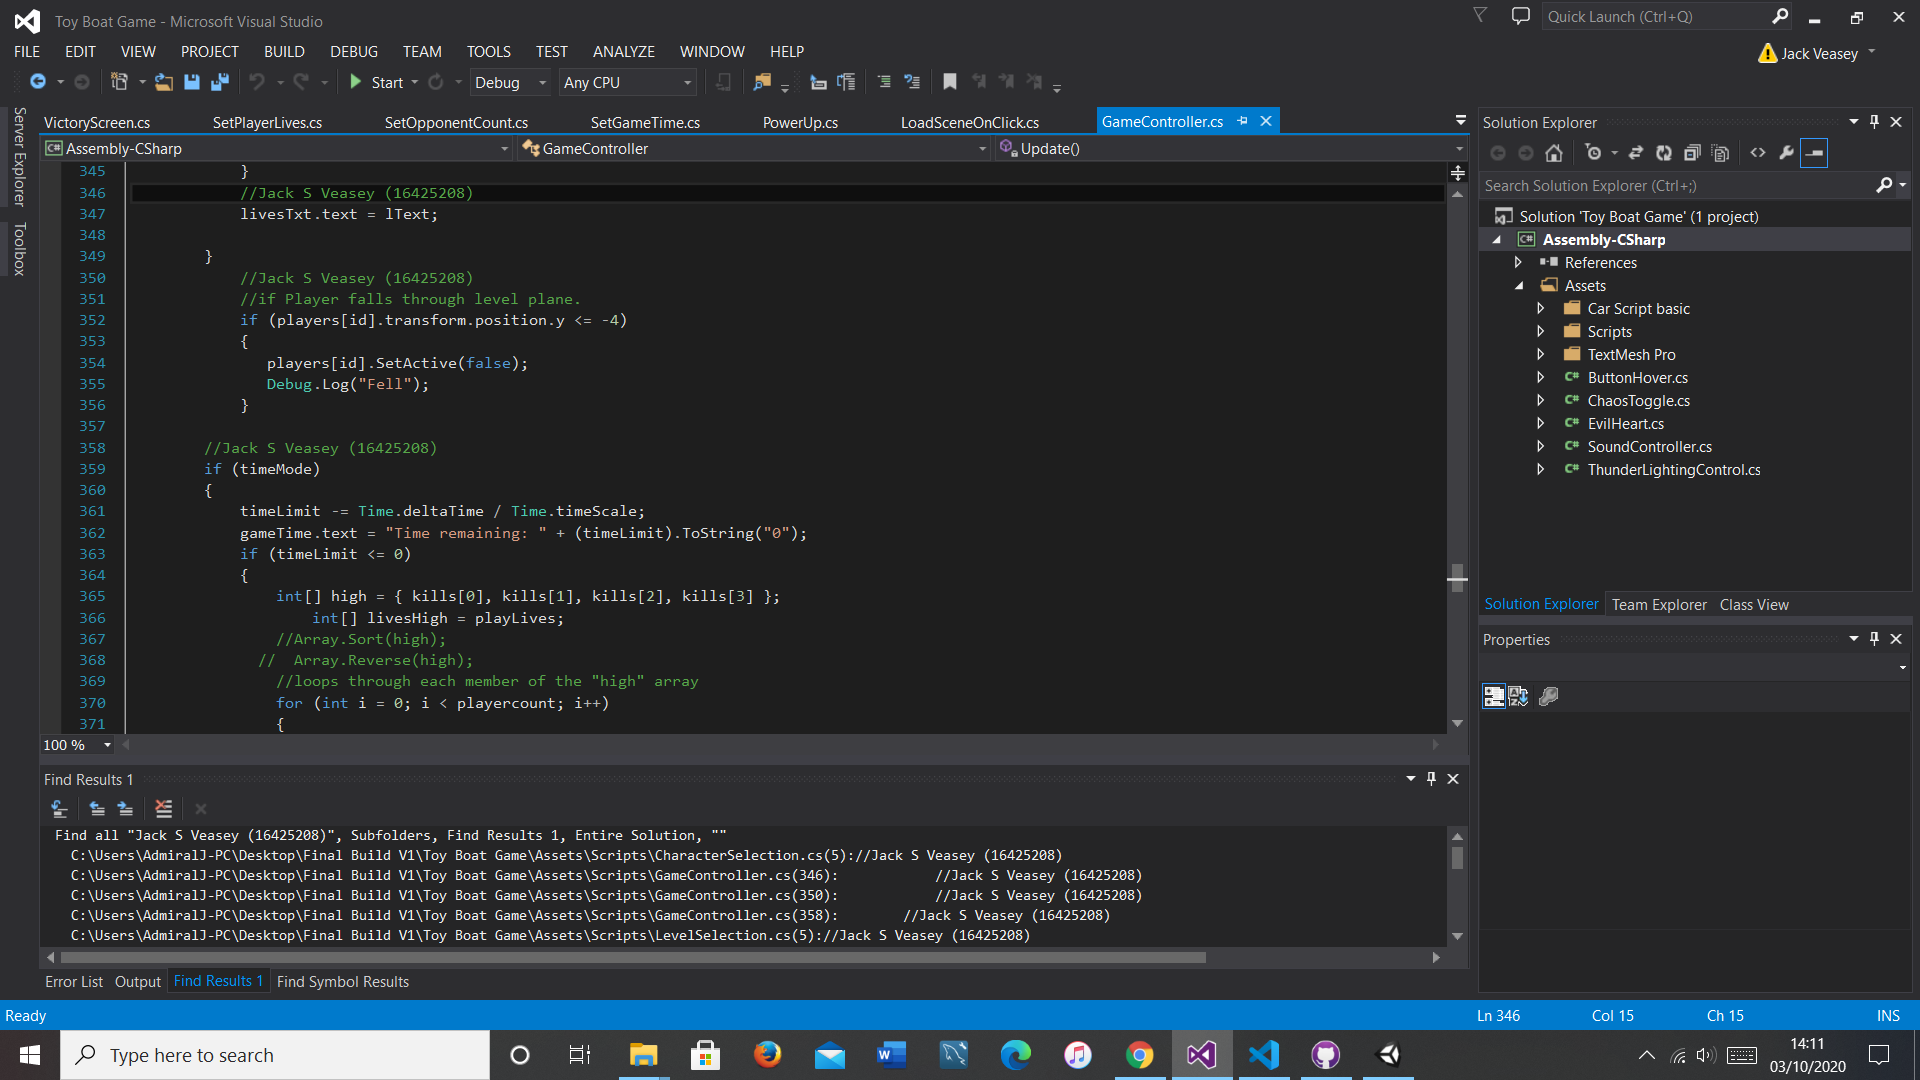Click the Comment Out Lines icon

[x=884, y=82]
